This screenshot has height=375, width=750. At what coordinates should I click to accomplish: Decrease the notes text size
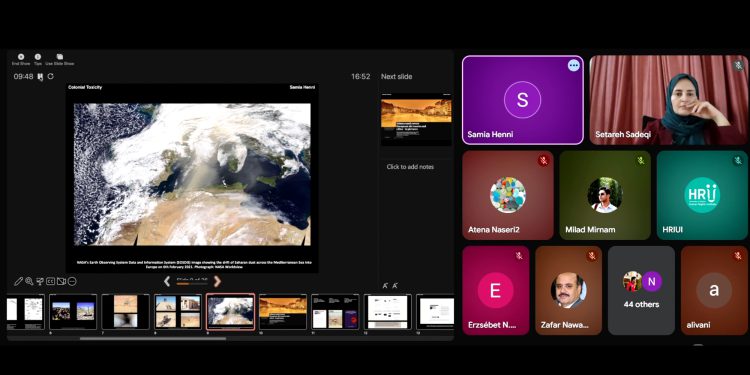coord(395,286)
